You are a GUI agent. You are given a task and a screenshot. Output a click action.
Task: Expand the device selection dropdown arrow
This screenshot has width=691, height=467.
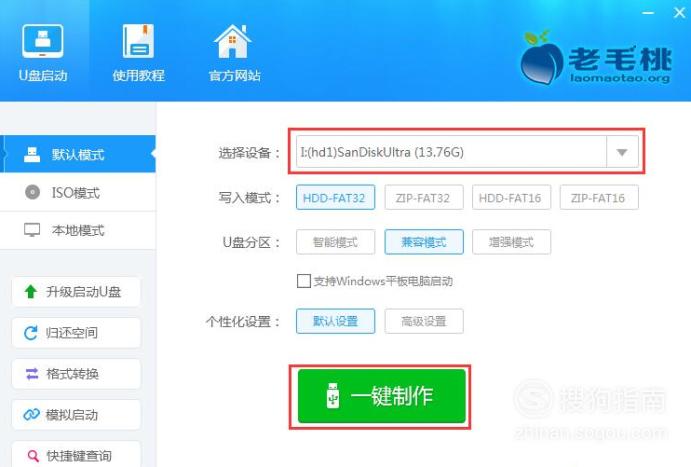coord(622,152)
